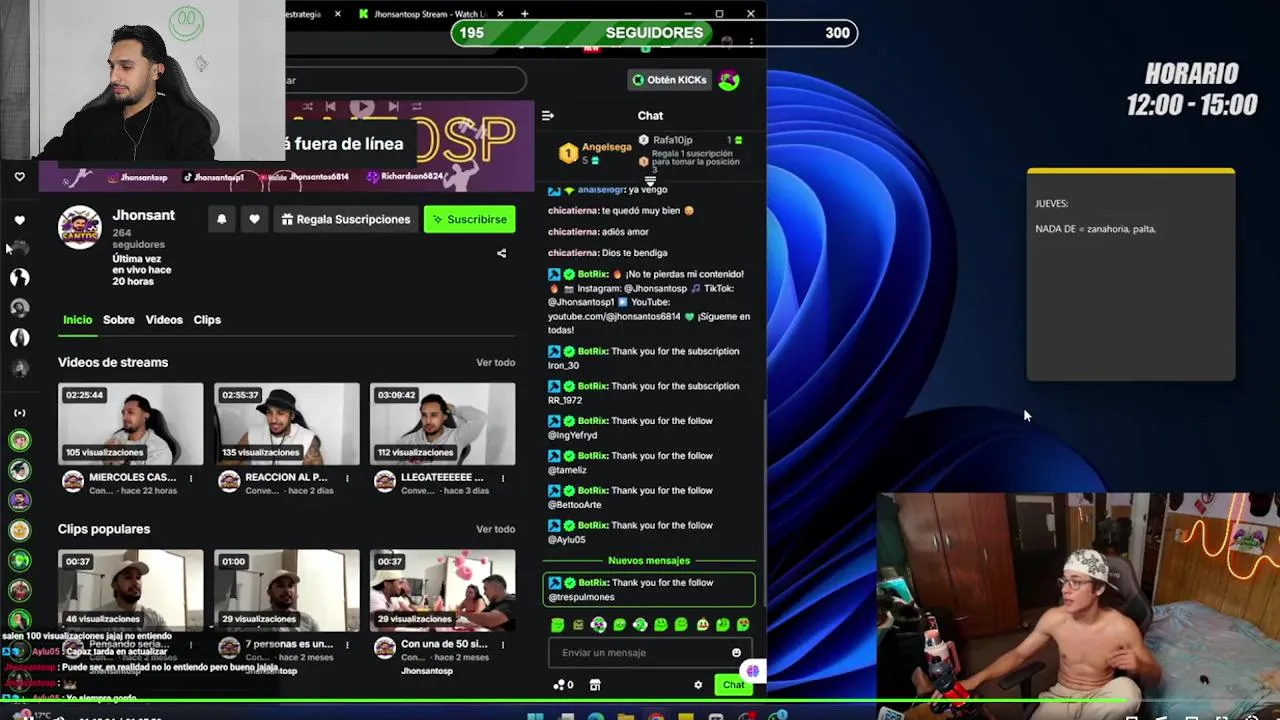Viewport: 1280px width, 720px height.
Task: Click Ver todo next to Videos de streams
Action: point(495,363)
